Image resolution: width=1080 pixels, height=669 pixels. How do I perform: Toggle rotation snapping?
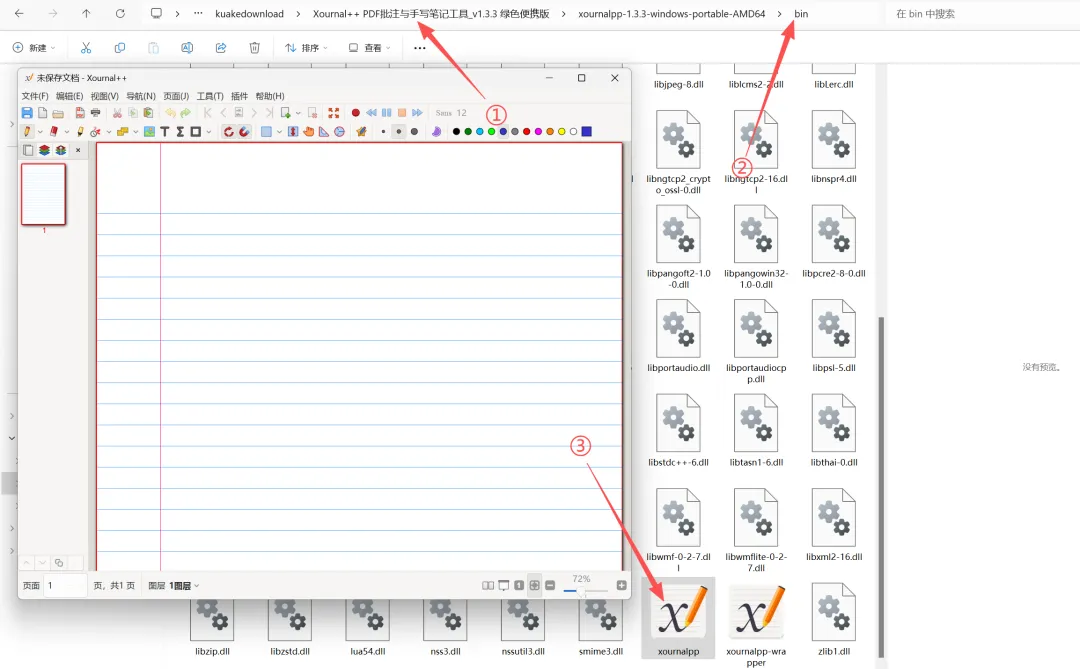pos(229,131)
